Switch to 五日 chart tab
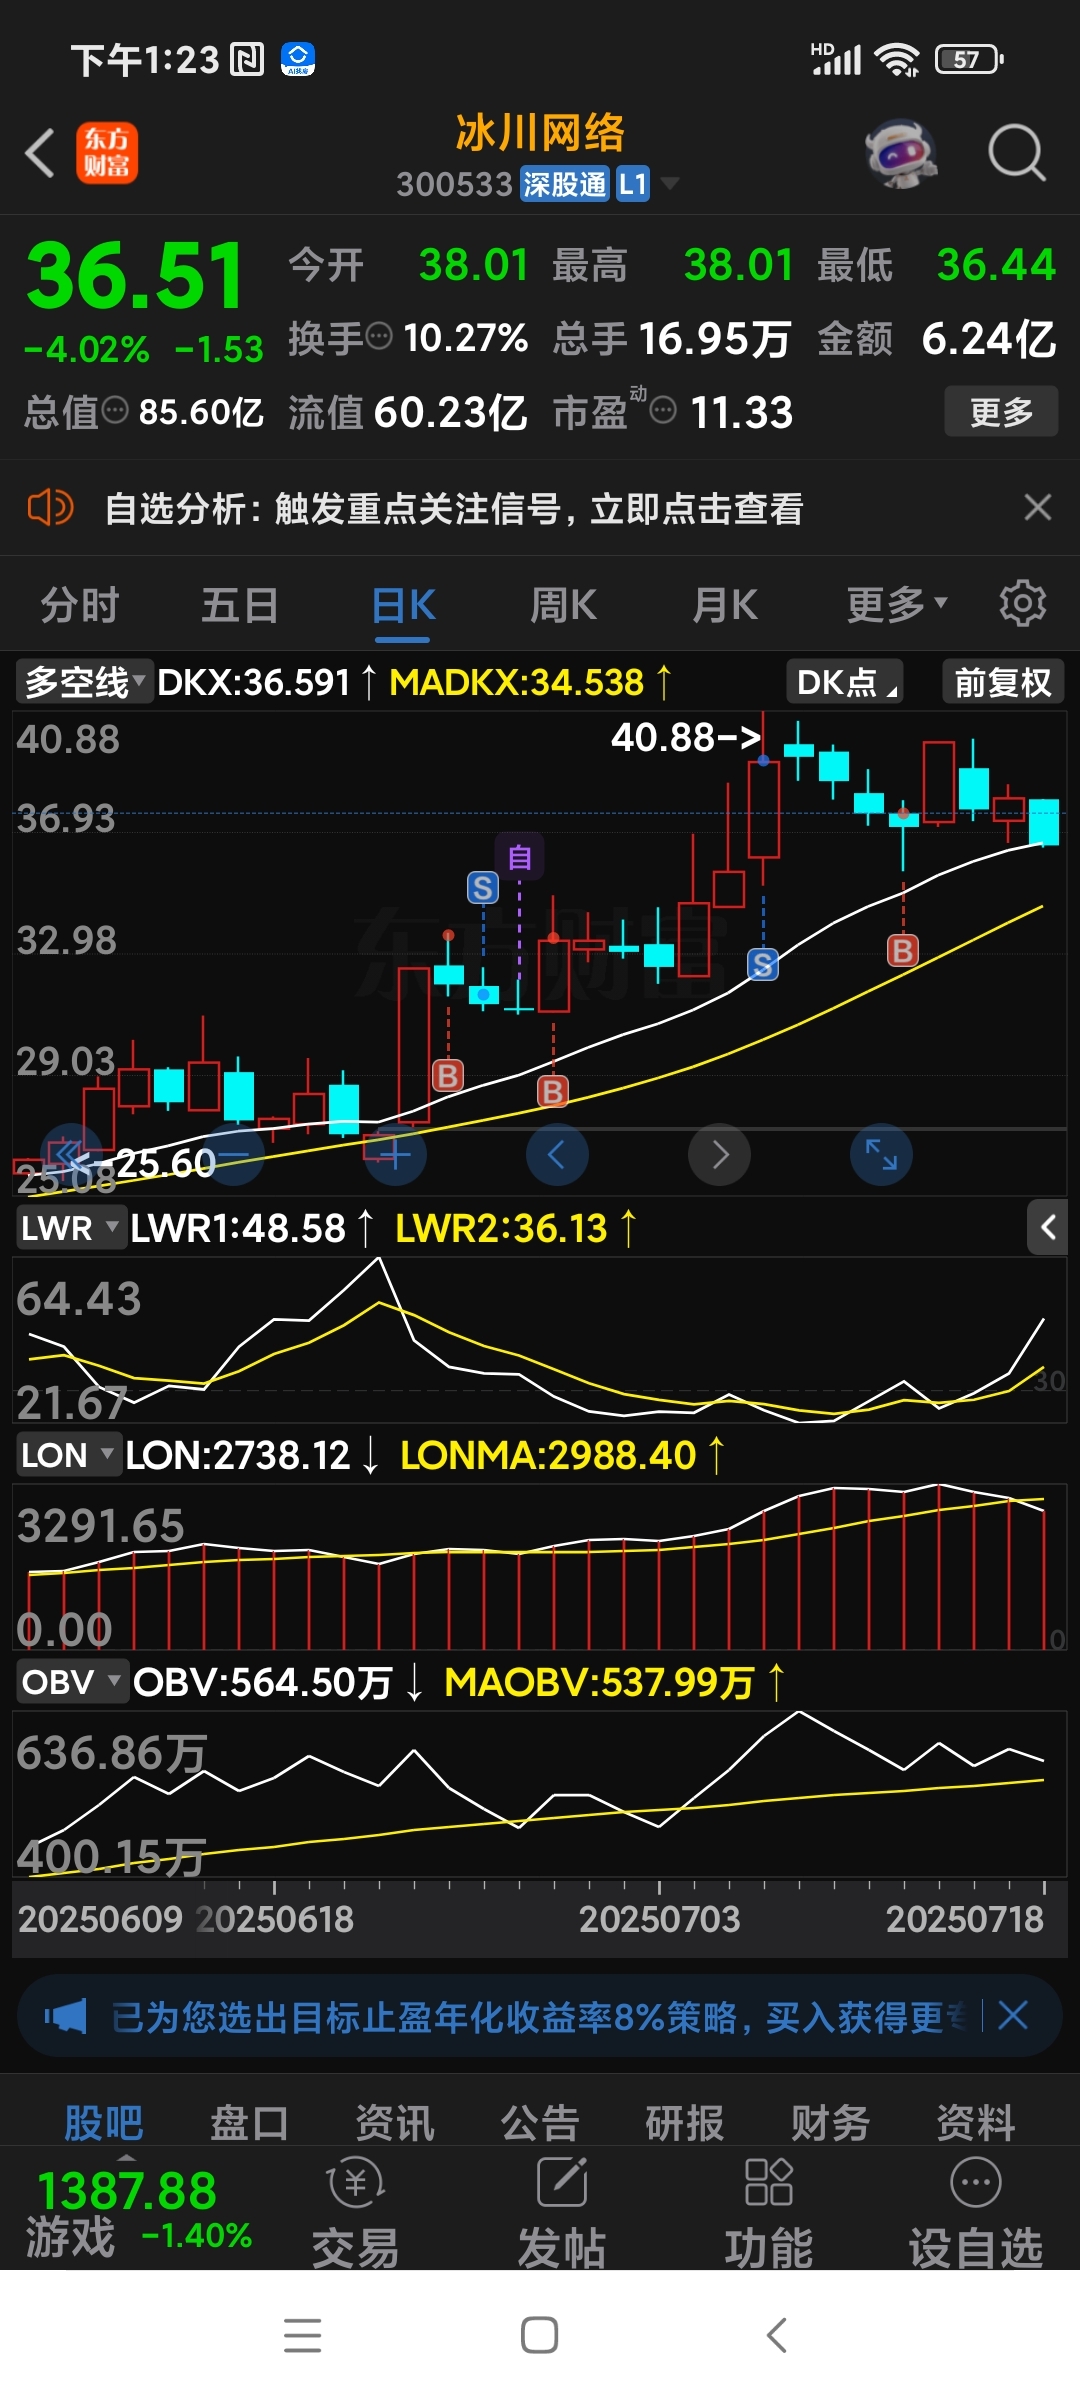 click(240, 605)
